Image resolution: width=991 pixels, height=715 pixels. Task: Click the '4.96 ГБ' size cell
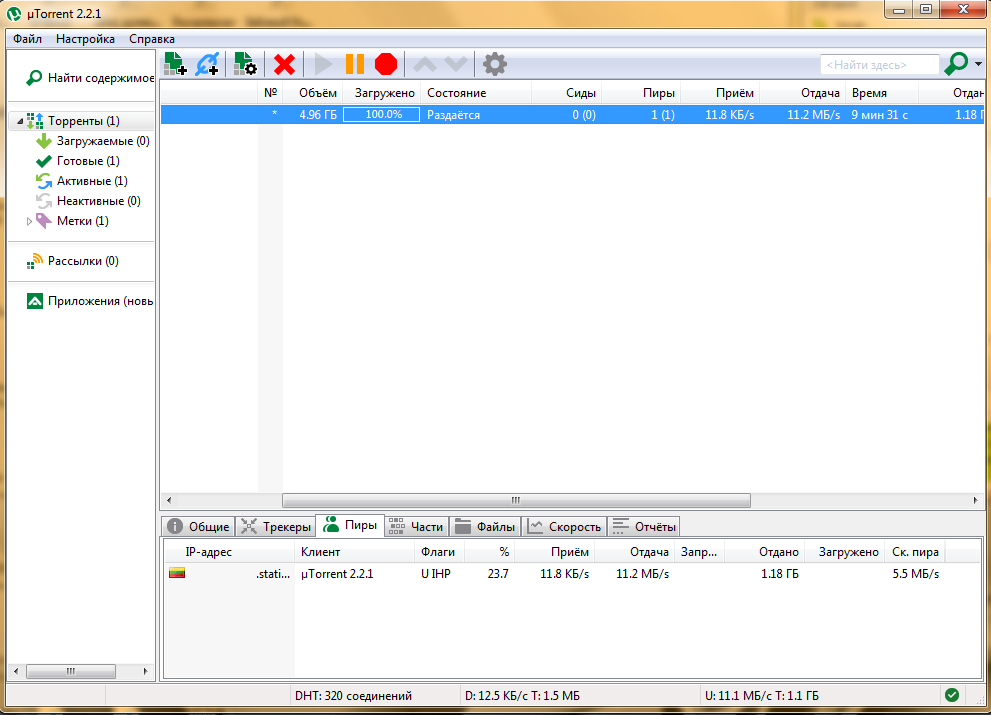(318, 115)
